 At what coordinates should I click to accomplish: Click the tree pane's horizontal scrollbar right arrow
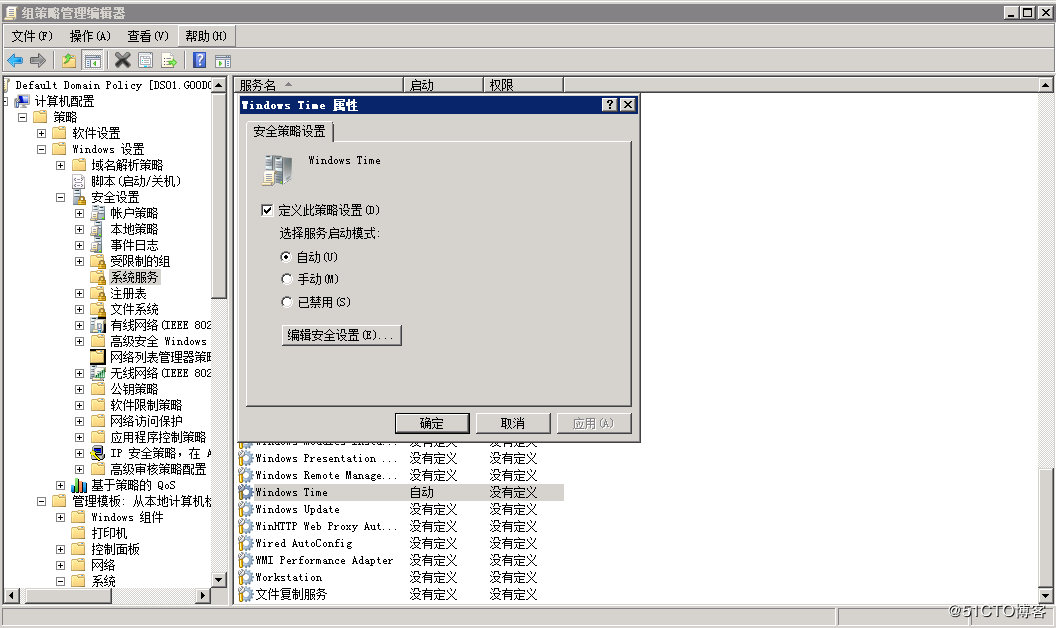tap(203, 596)
